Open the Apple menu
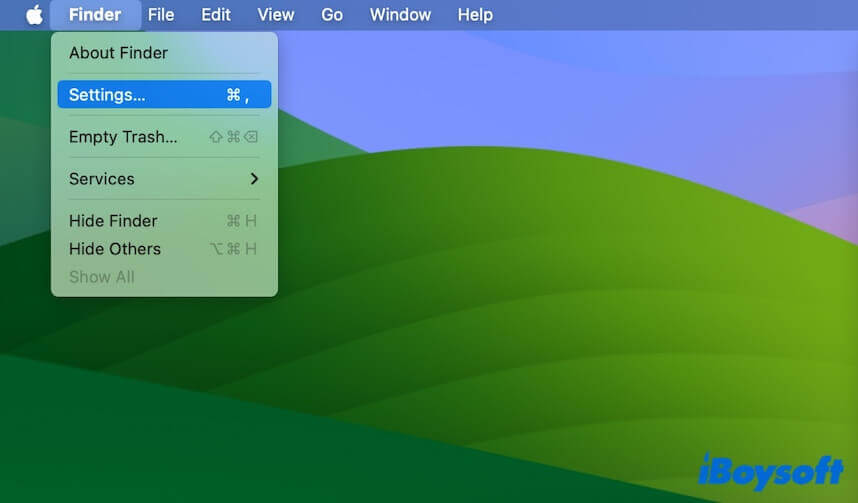858x503 pixels. click(34, 15)
